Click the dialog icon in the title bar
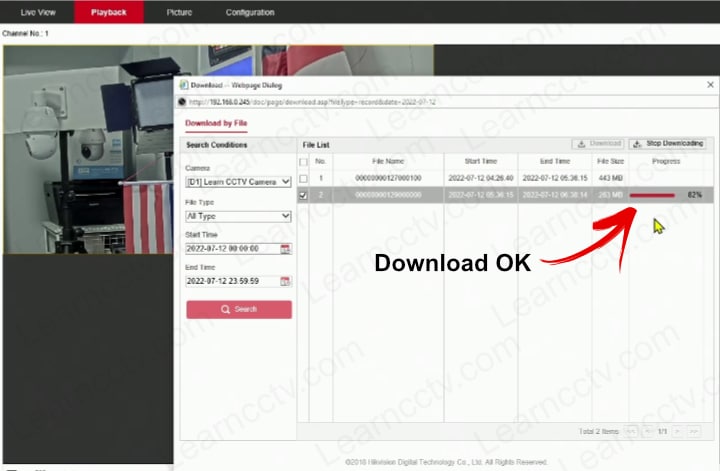720x471 pixels. point(184,86)
